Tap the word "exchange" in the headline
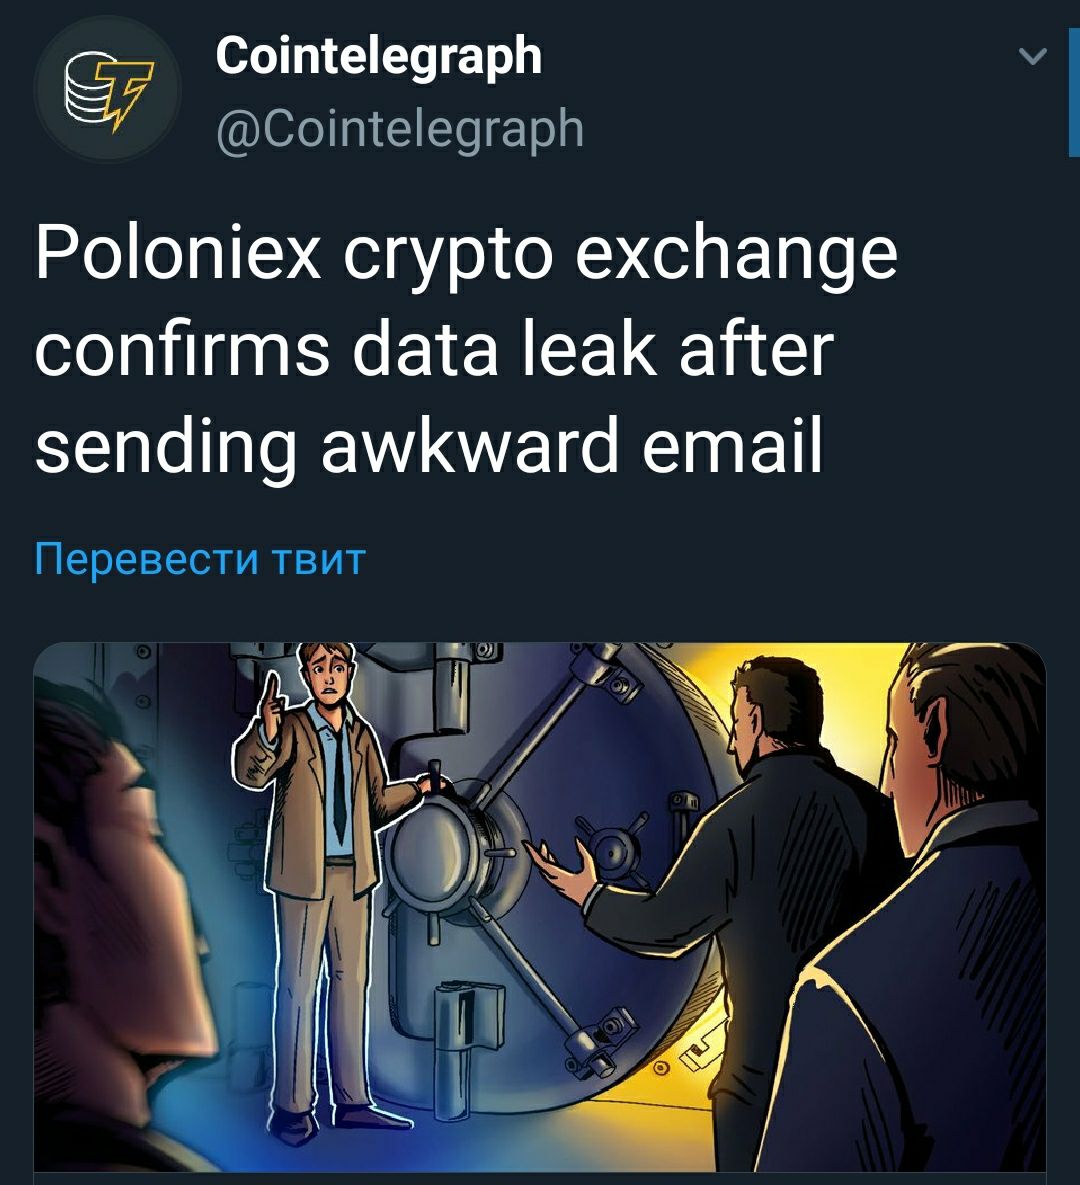Image resolution: width=1080 pixels, height=1185 pixels. pyautogui.click(x=736, y=255)
